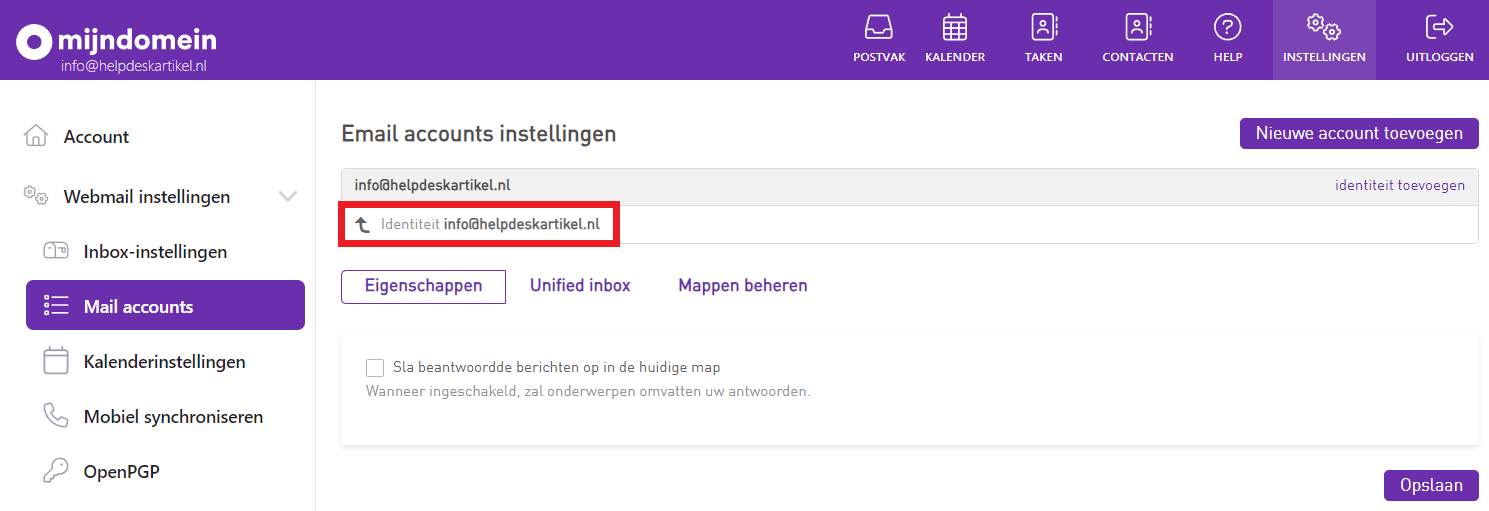The image size is (1489, 511).
Task: Open the Postvak inbox icon
Action: 879,27
